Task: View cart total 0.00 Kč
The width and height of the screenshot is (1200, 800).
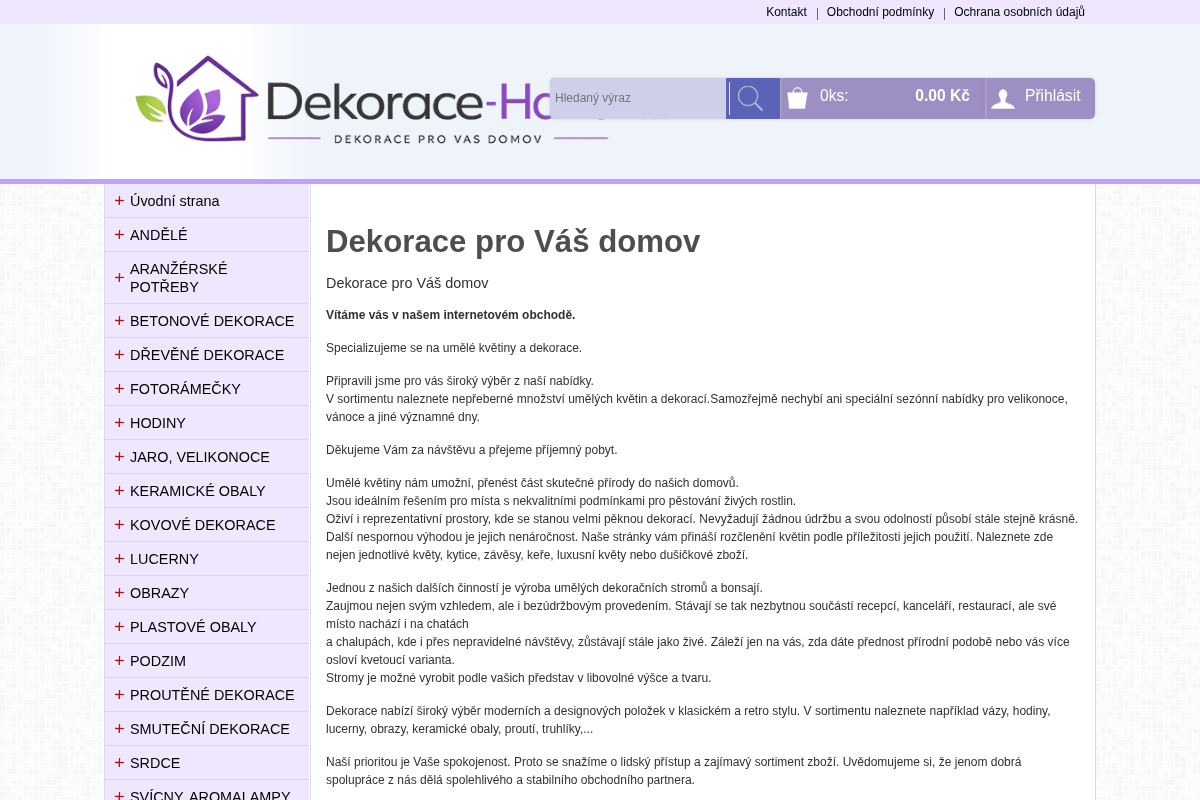Action: 942,96
